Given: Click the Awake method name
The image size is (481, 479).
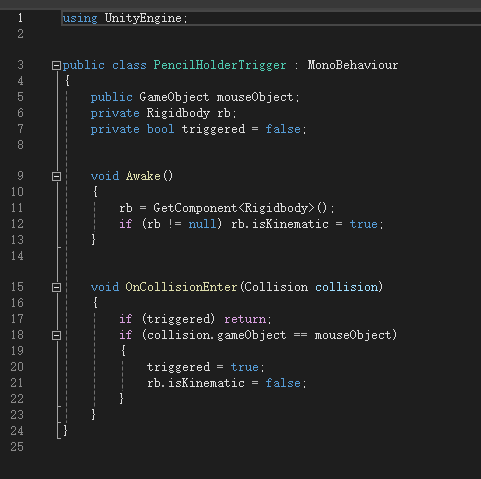Looking at the screenshot, I should [143, 176].
